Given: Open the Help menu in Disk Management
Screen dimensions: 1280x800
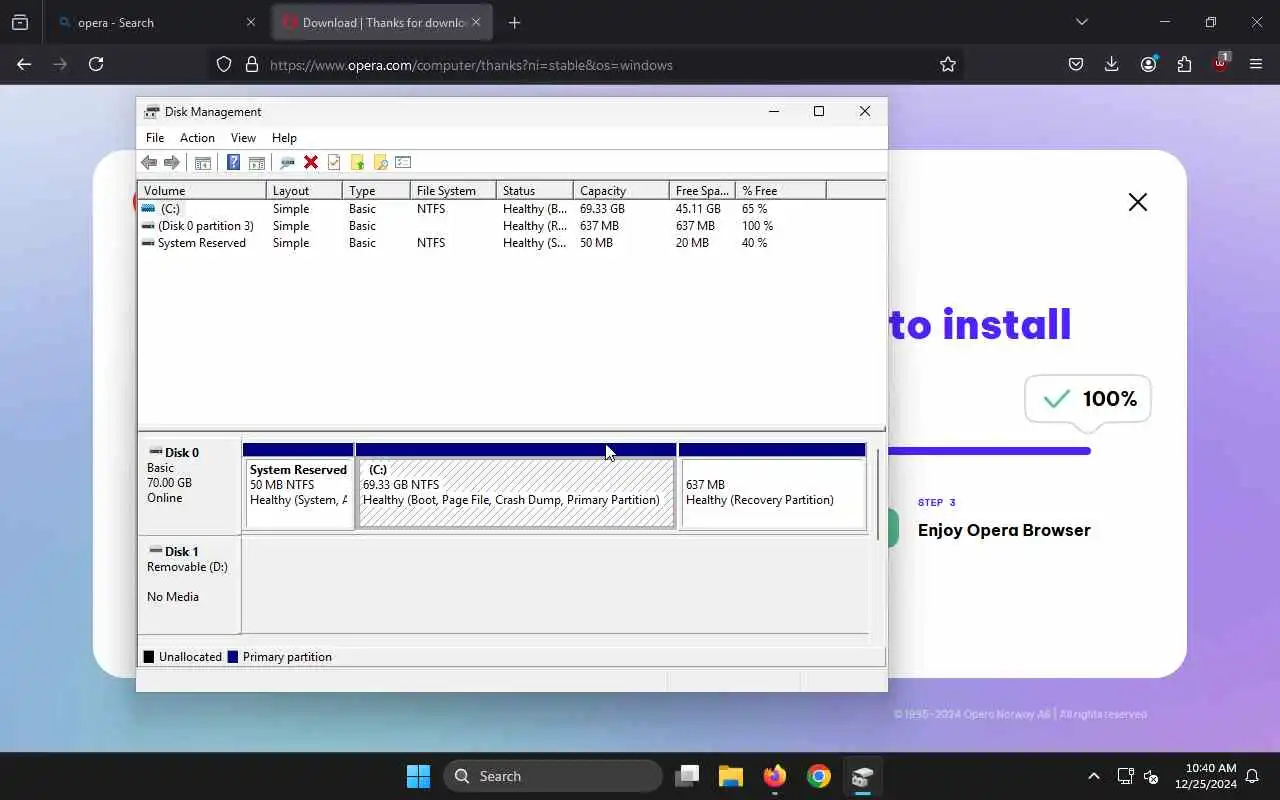Looking at the screenshot, I should pos(284,138).
